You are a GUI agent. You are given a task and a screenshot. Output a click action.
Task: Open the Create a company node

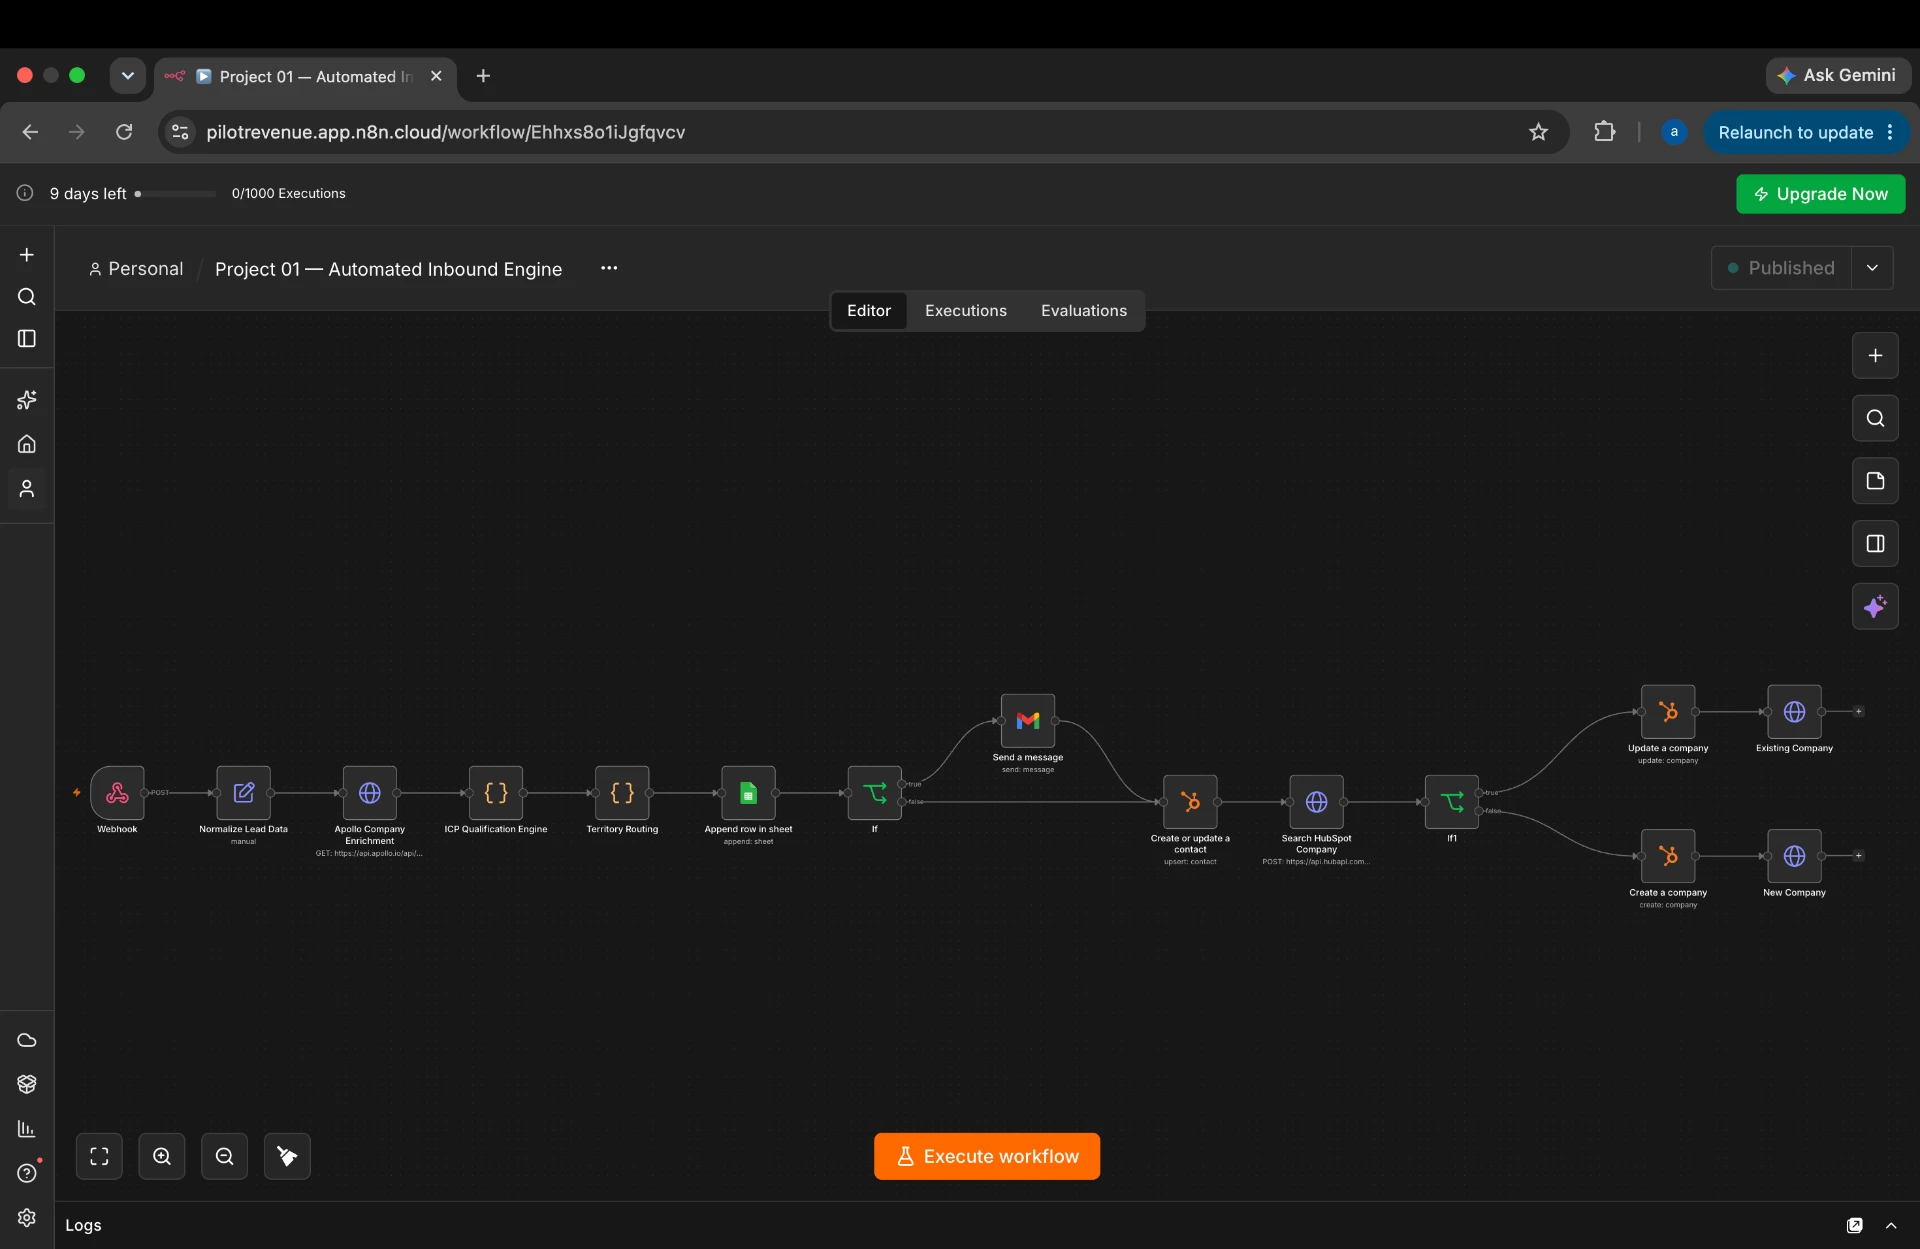pyautogui.click(x=1668, y=856)
